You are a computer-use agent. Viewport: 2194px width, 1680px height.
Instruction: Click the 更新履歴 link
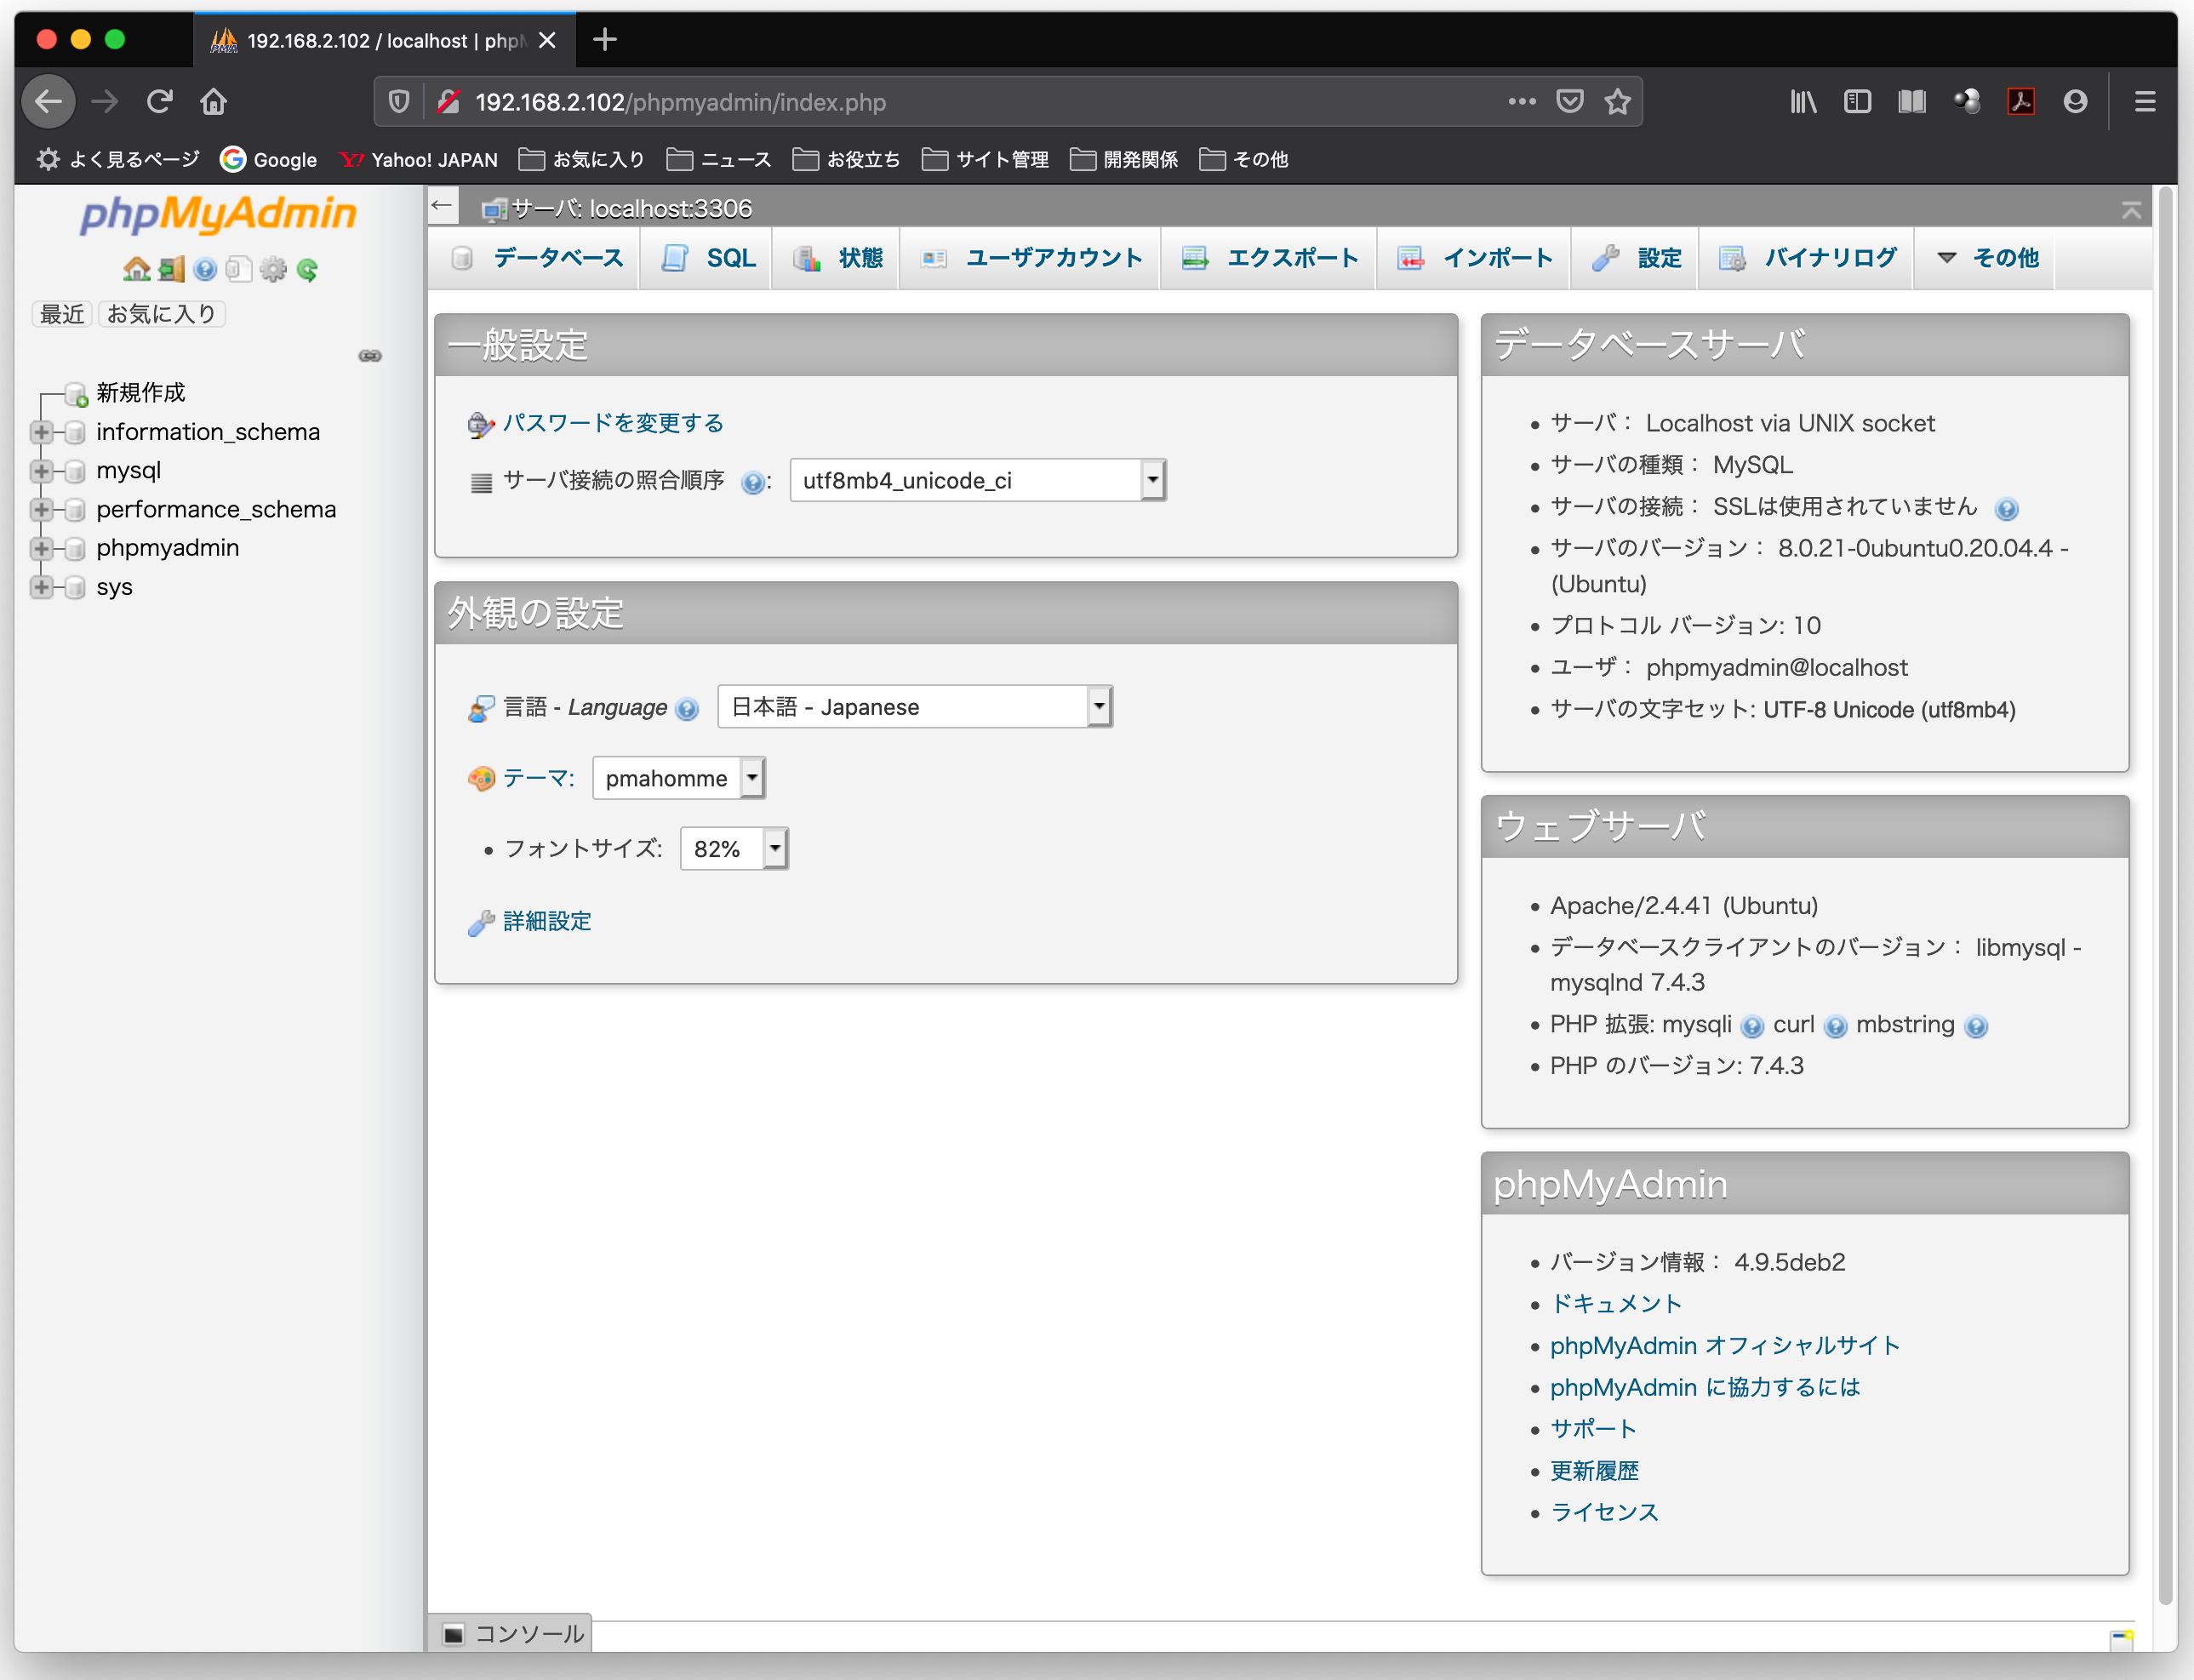pos(1594,1471)
